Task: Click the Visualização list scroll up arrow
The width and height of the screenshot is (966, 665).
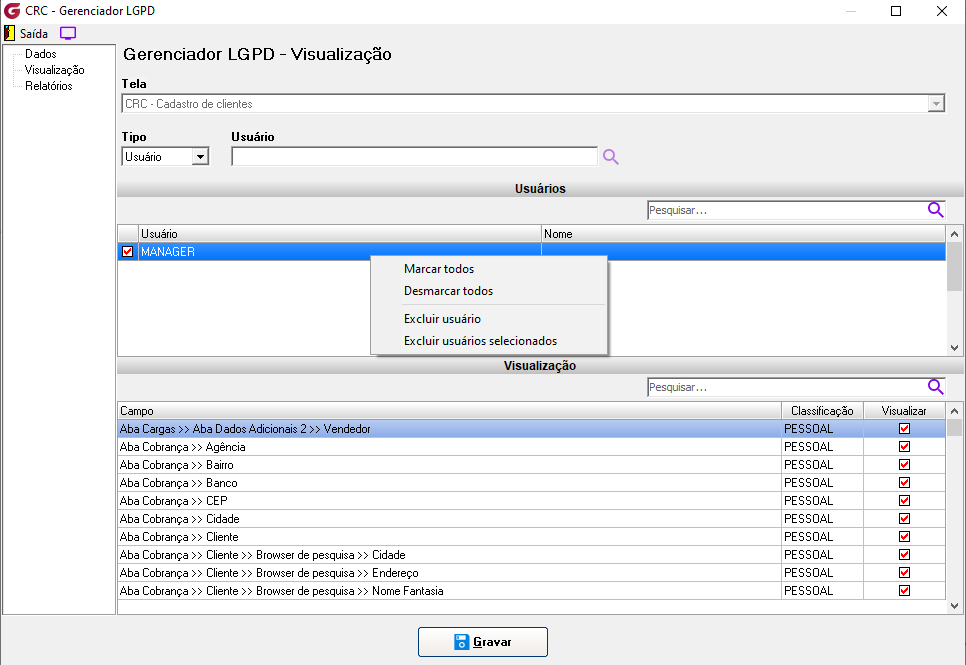Action: pyautogui.click(x=954, y=410)
